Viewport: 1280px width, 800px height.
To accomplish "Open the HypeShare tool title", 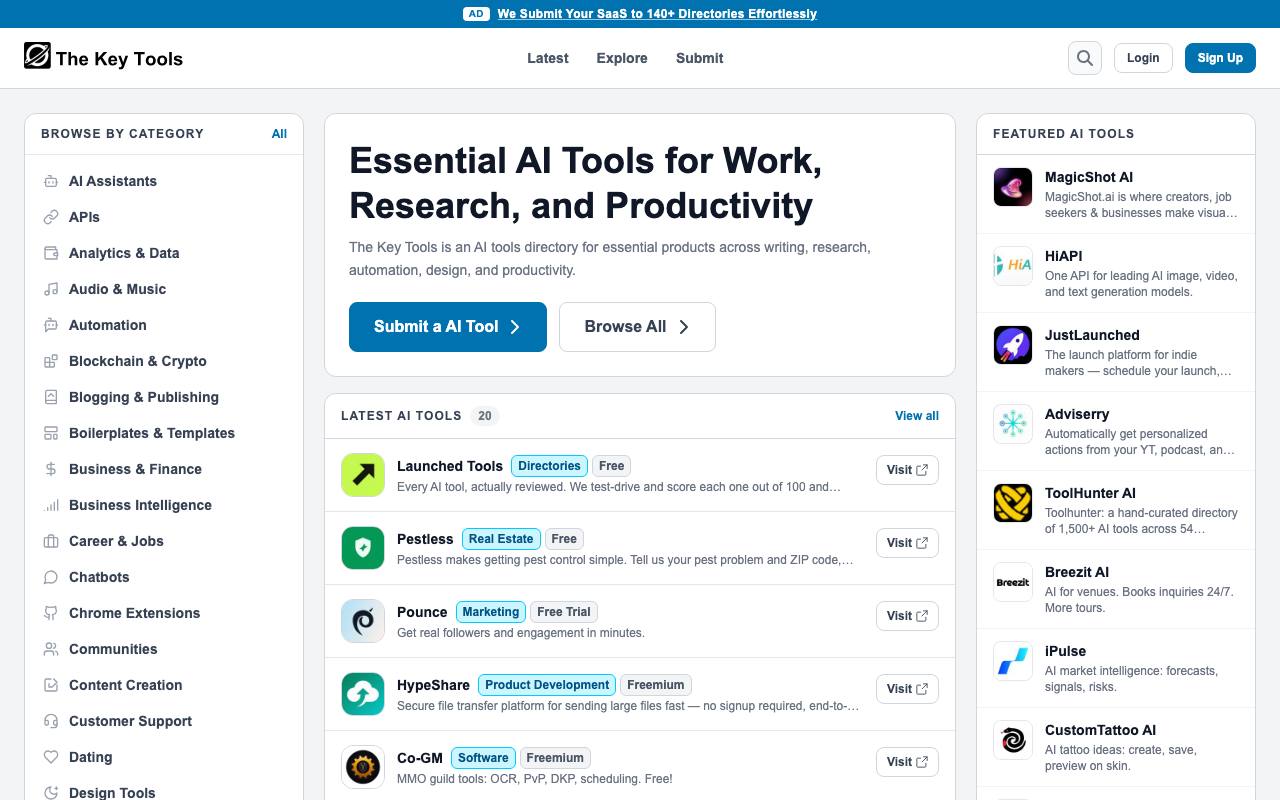I will tap(433, 685).
